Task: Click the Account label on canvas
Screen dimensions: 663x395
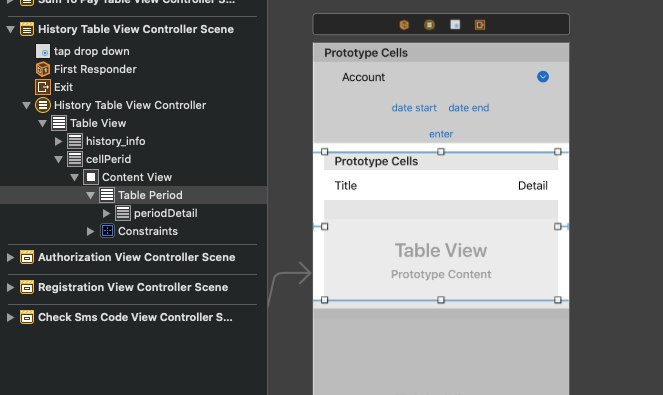Action: [363, 77]
